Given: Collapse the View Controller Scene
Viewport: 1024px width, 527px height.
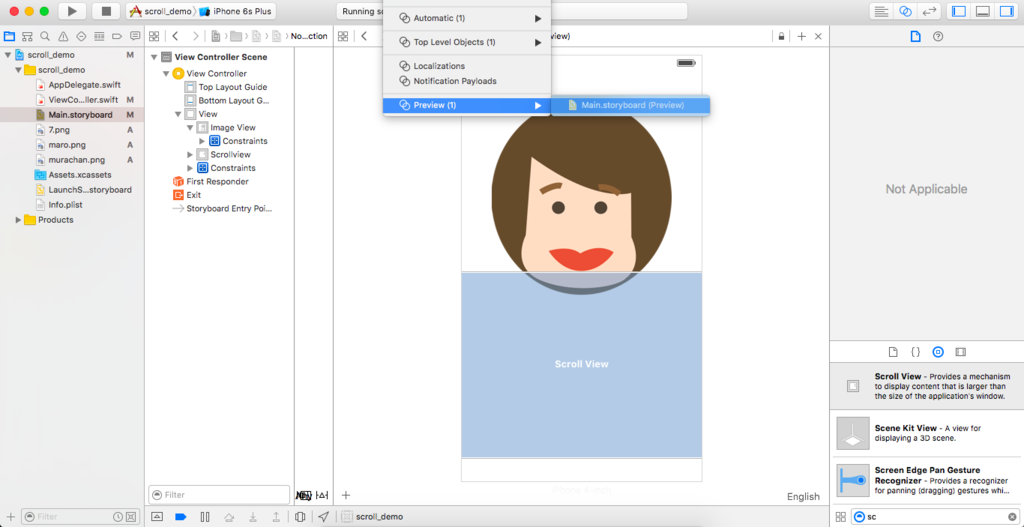Looking at the screenshot, I should pos(154,57).
